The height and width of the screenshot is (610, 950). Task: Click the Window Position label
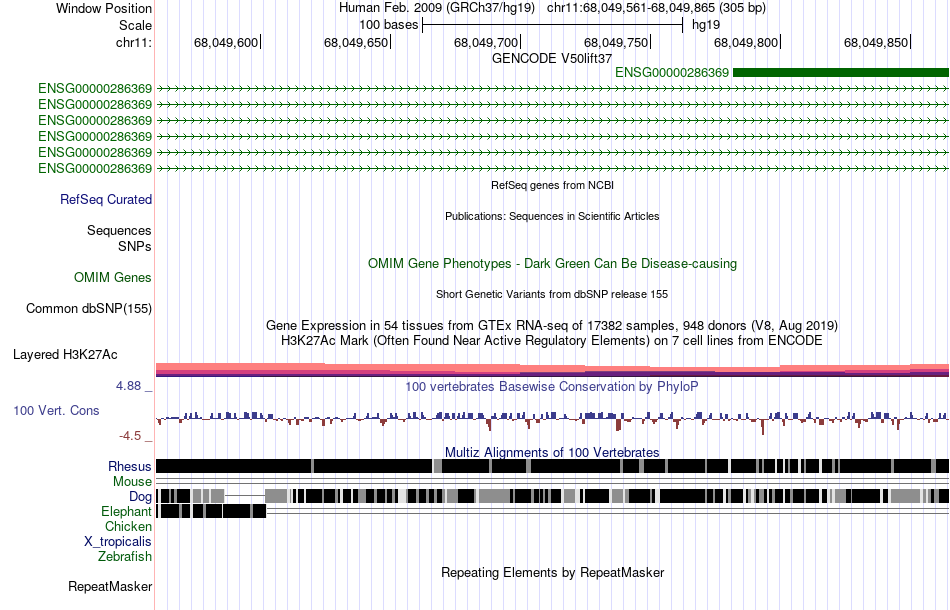[104, 8]
